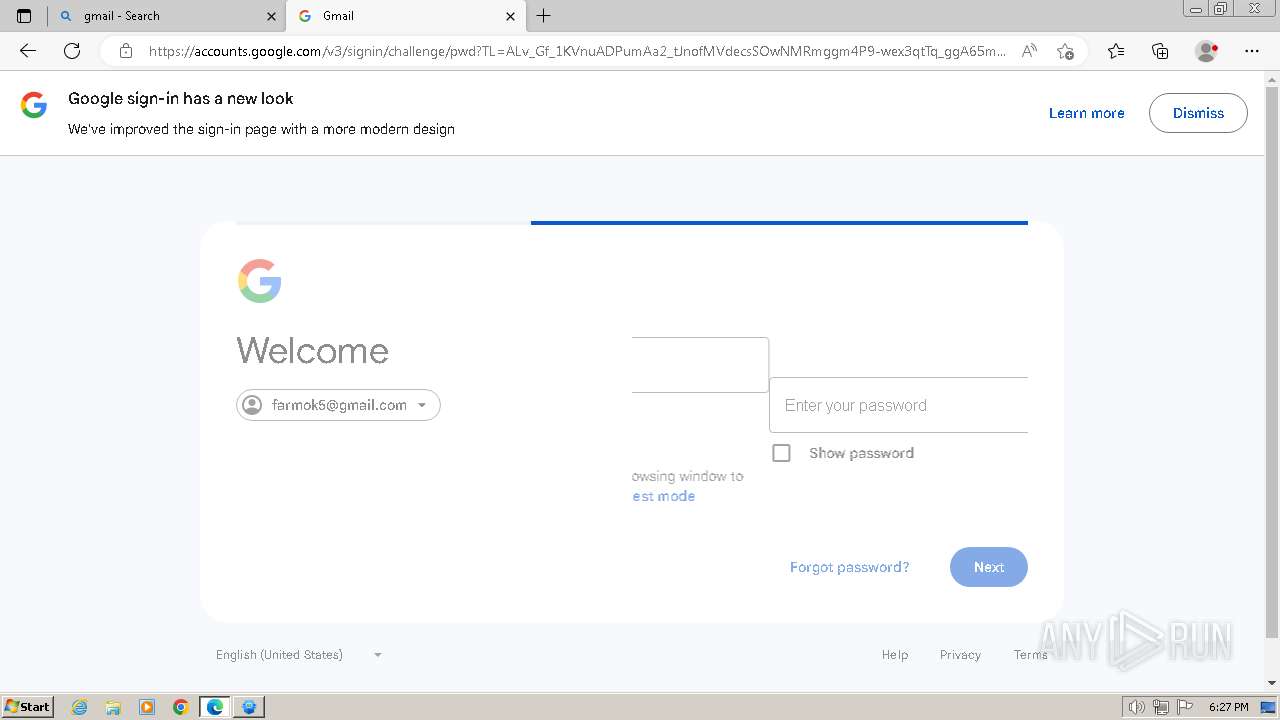Image resolution: width=1280 pixels, height=720 pixels.
Task: Open a new browser tab
Action: pos(543,16)
